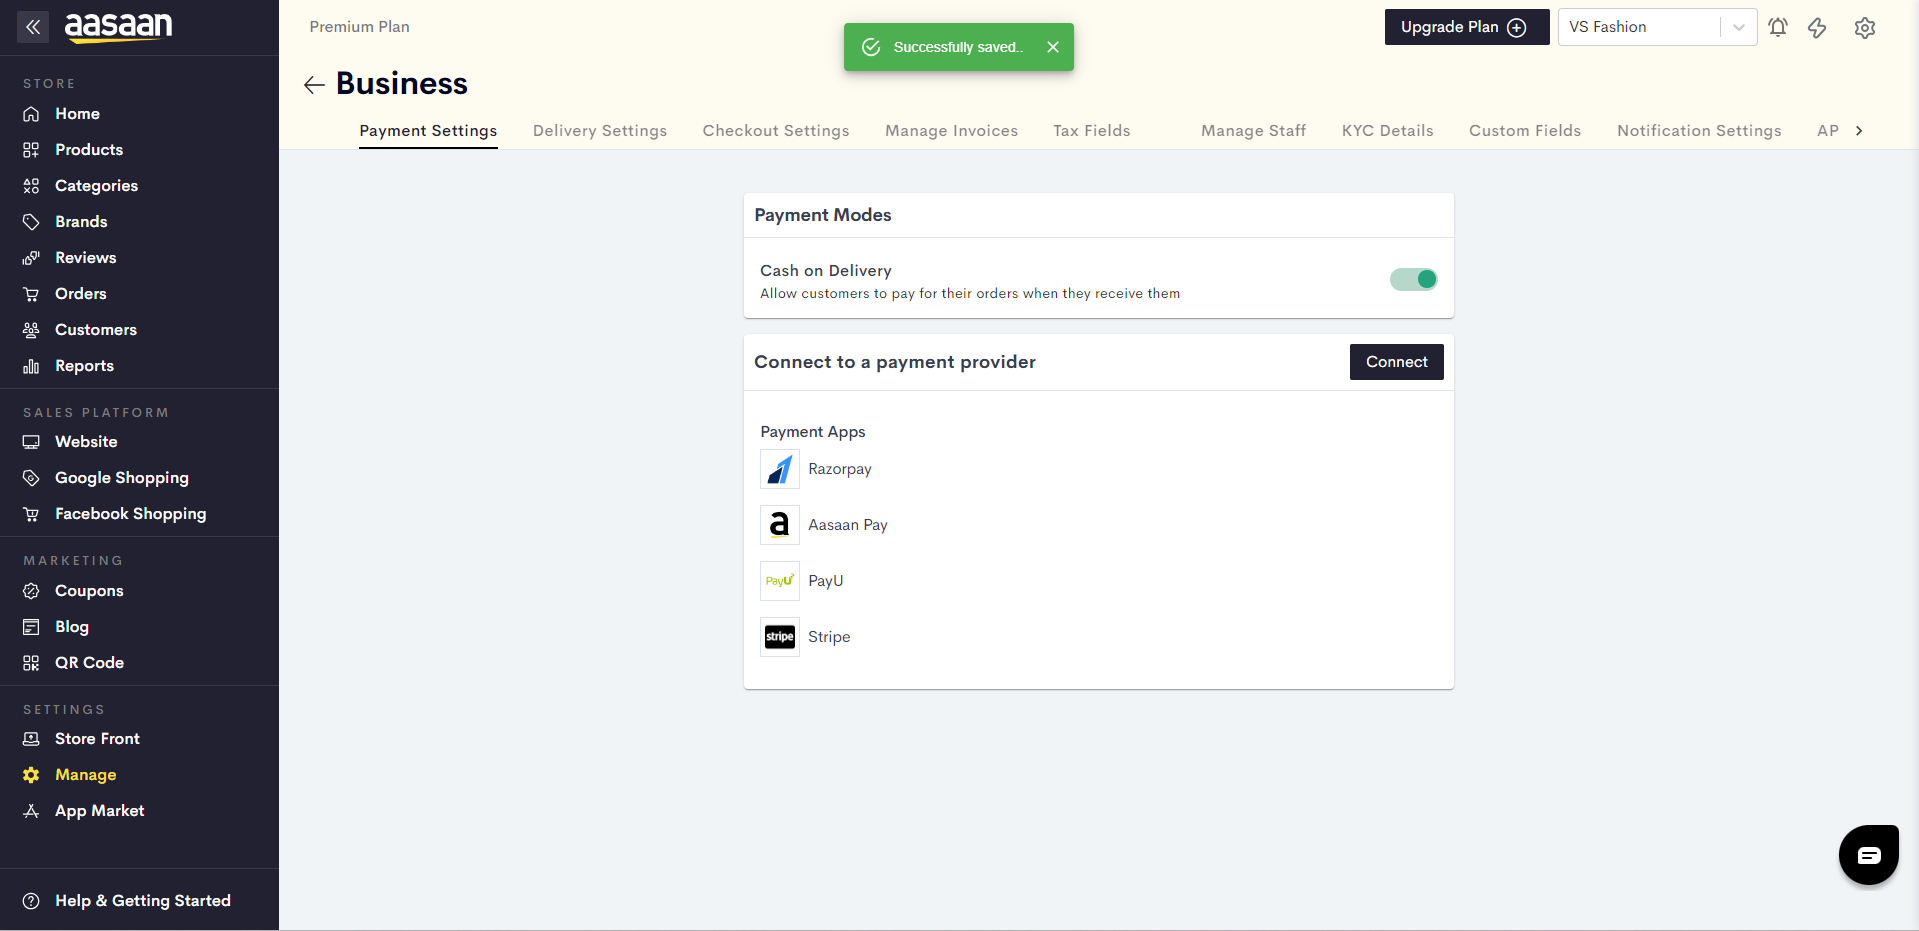1919x931 pixels.
Task: Click the Products grid icon
Action: click(31, 150)
